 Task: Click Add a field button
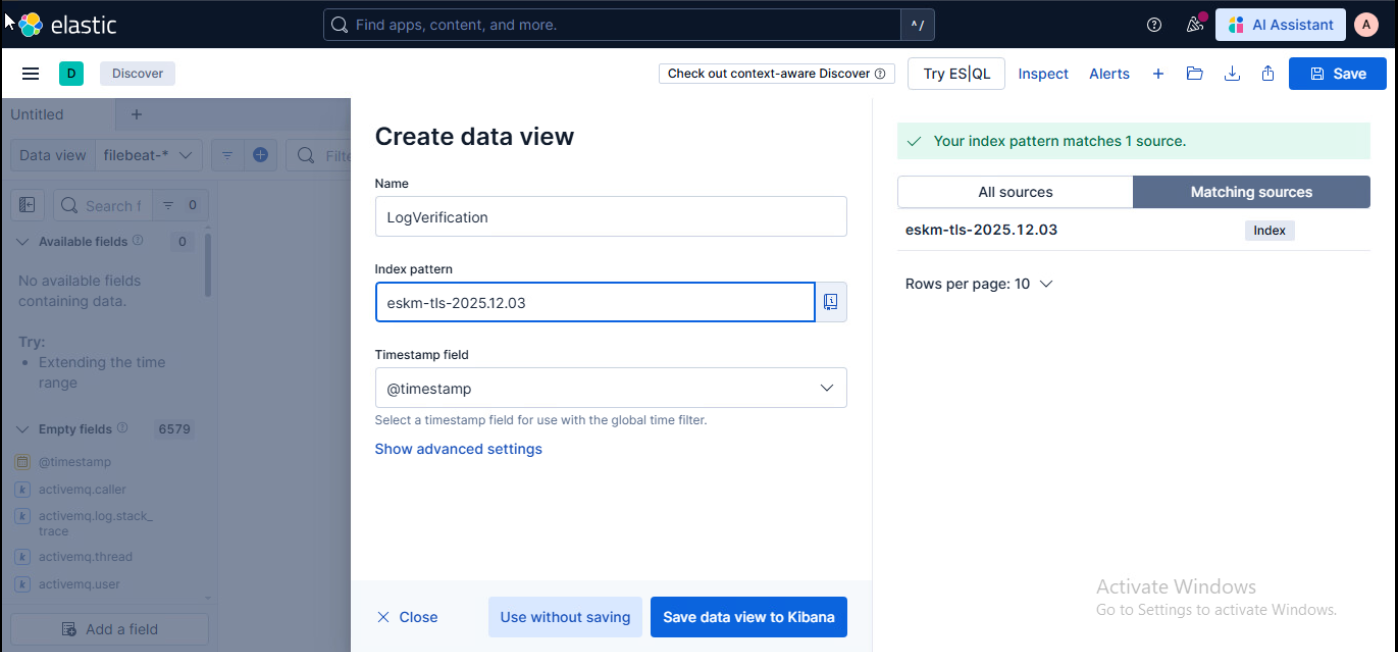tap(110, 629)
